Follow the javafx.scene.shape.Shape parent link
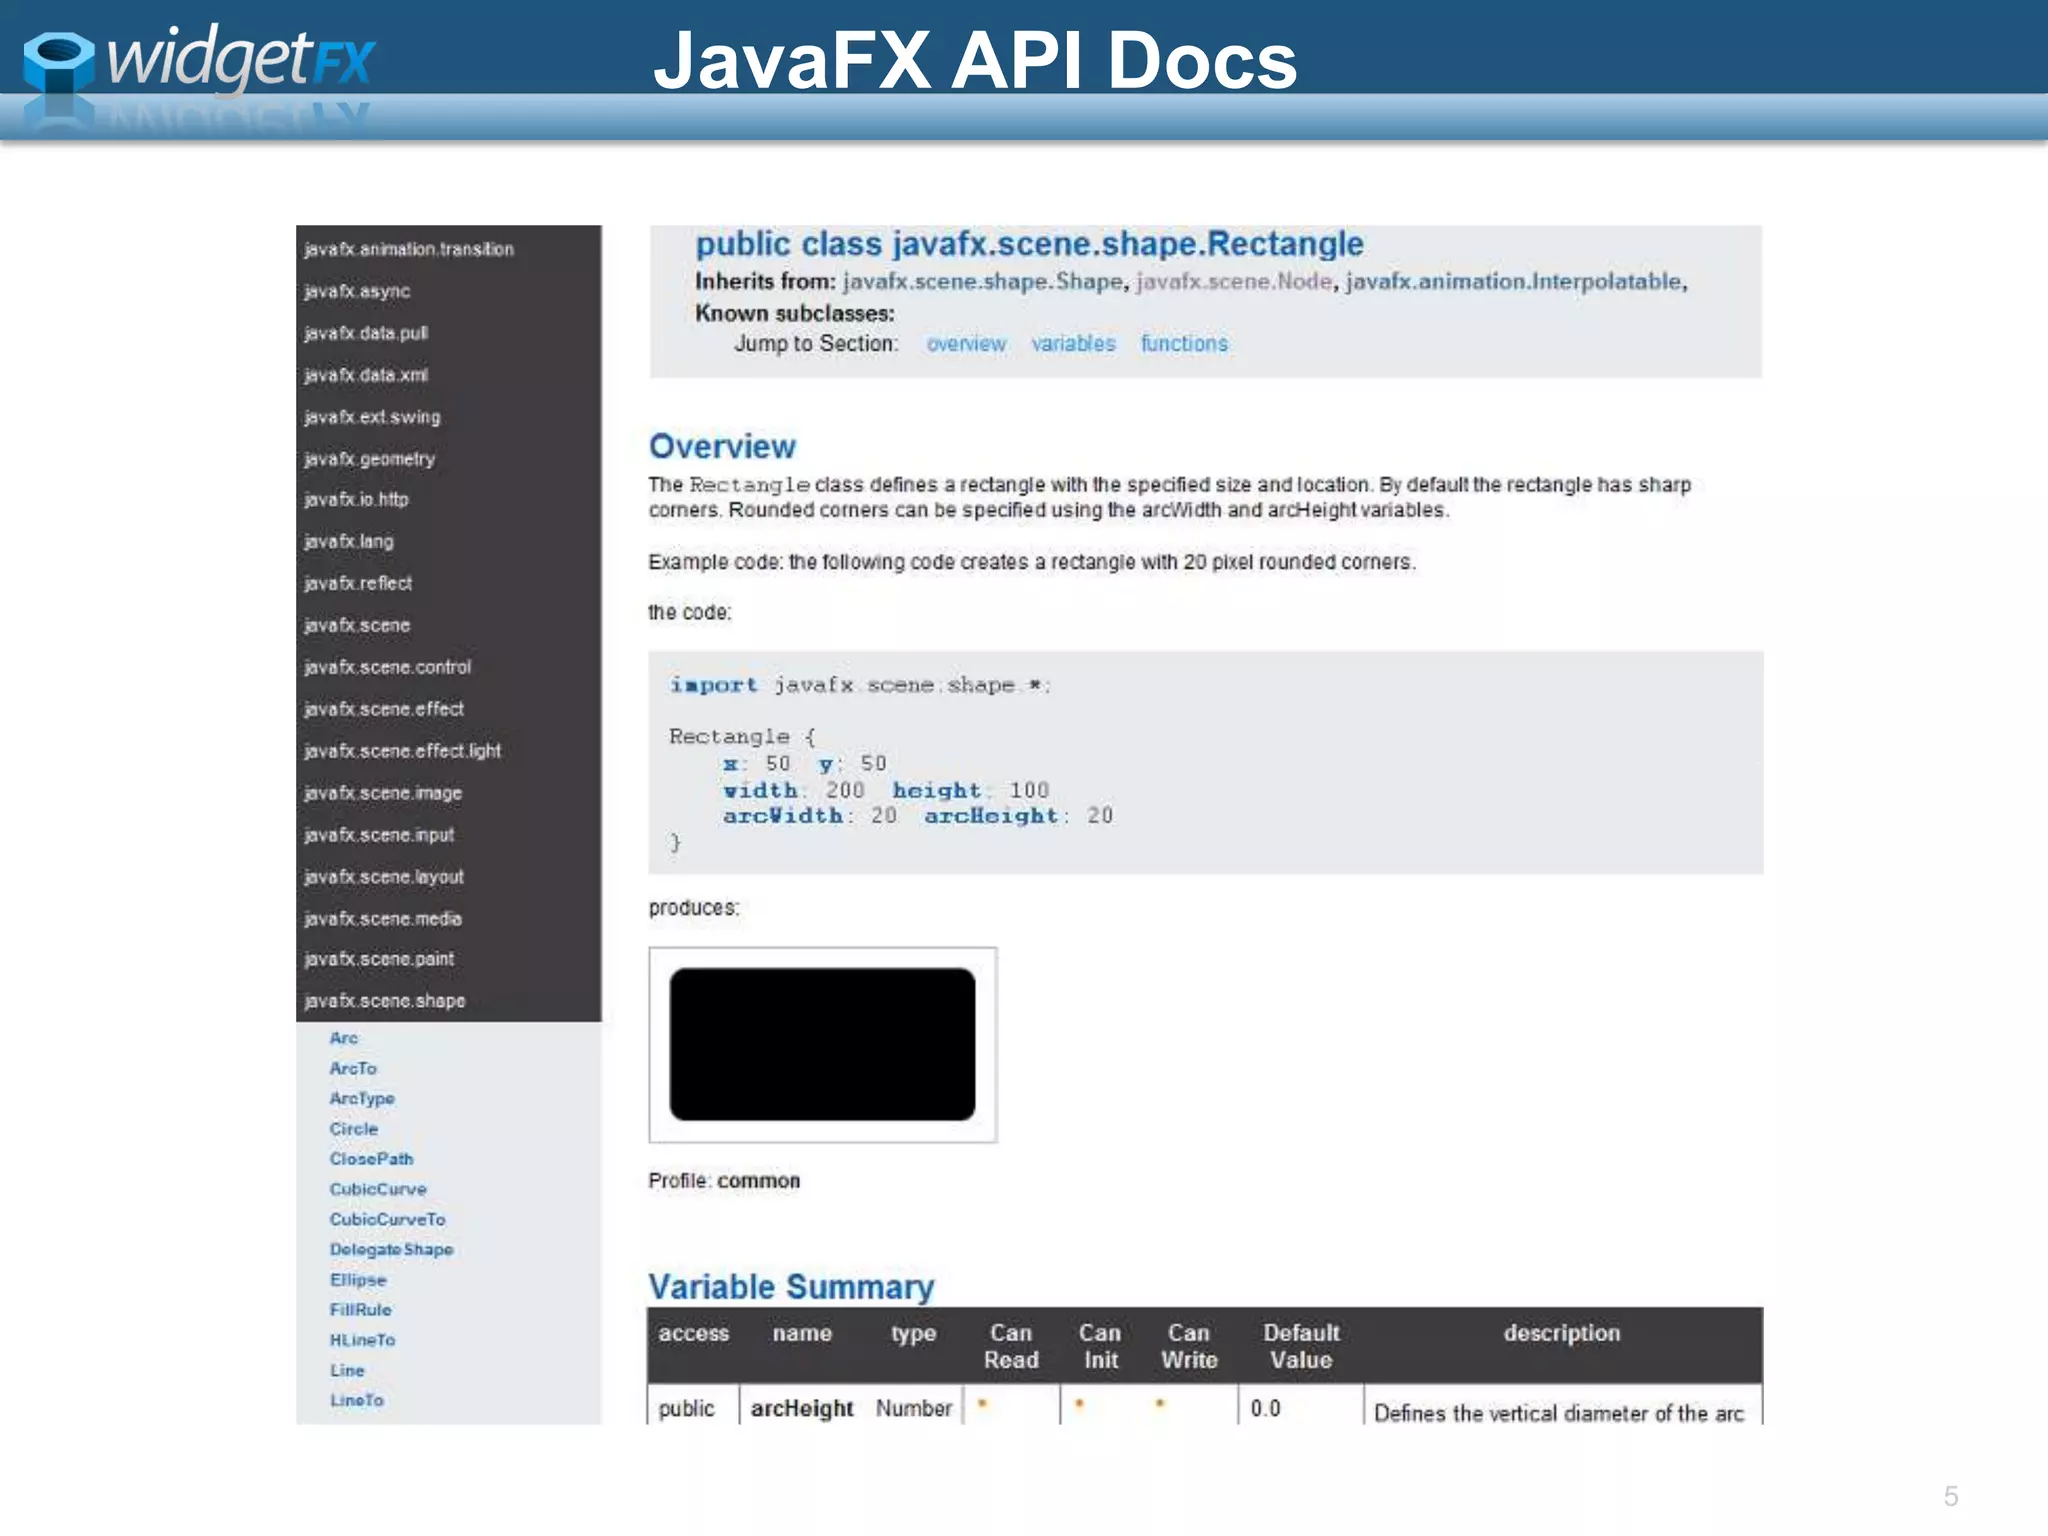2048x1536 pixels. pyautogui.click(x=982, y=282)
